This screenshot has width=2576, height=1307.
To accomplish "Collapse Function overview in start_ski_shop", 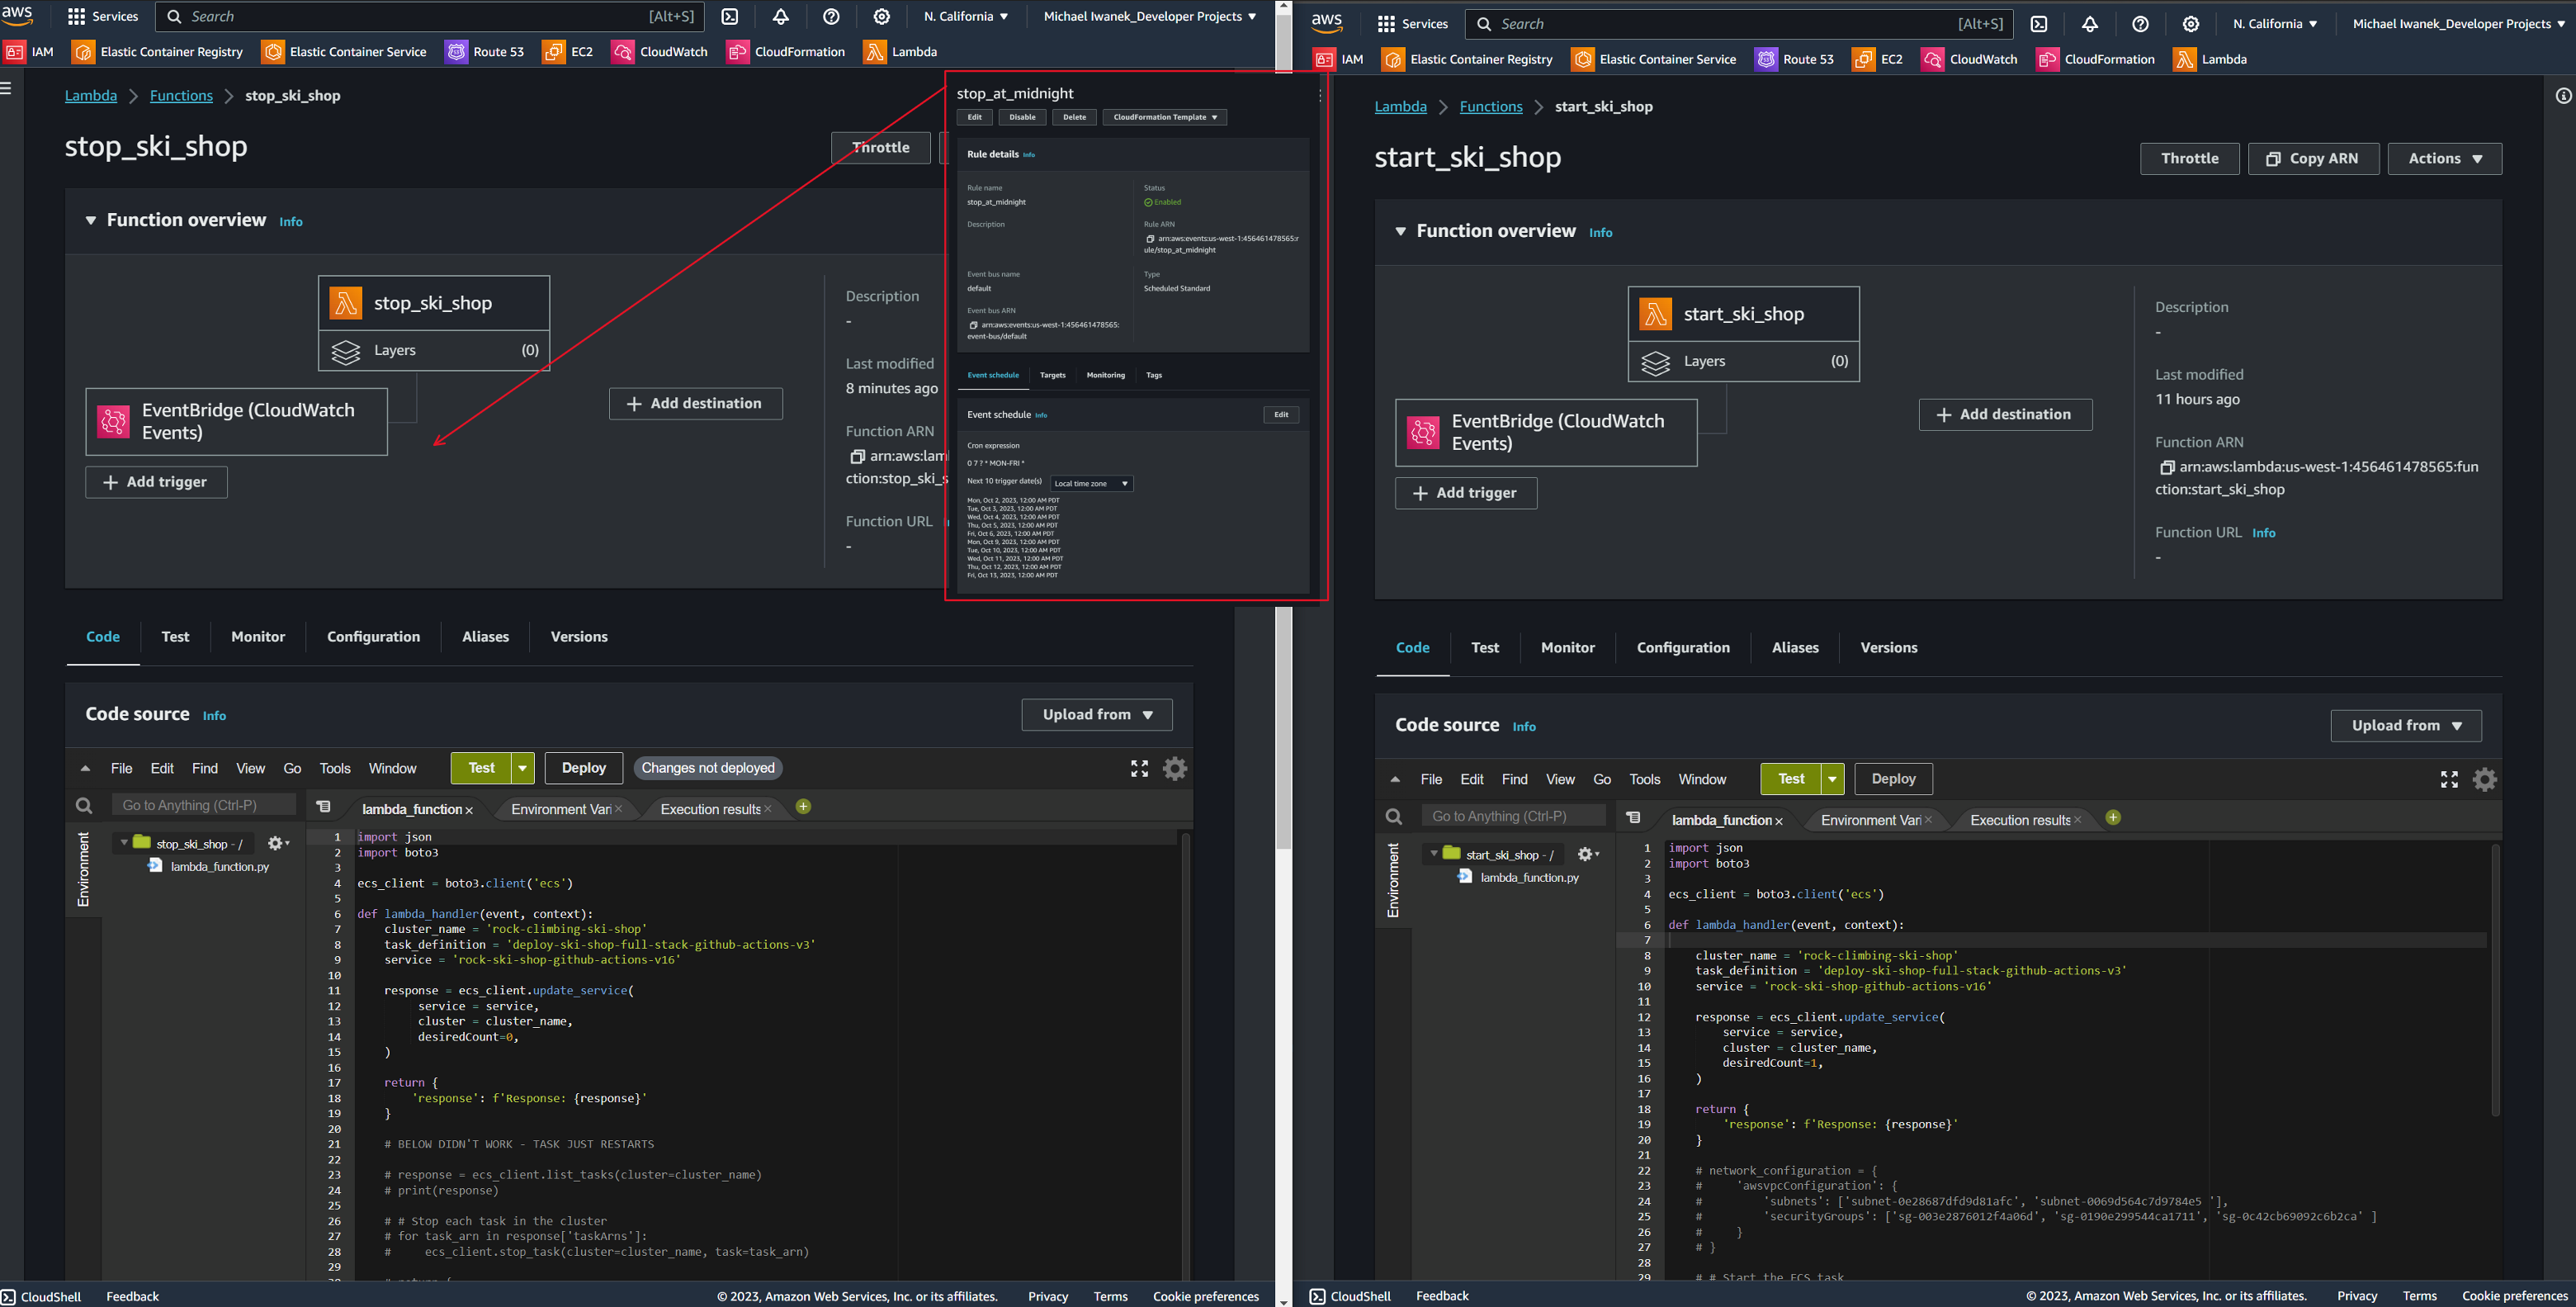I will pyautogui.click(x=1400, y=231).
